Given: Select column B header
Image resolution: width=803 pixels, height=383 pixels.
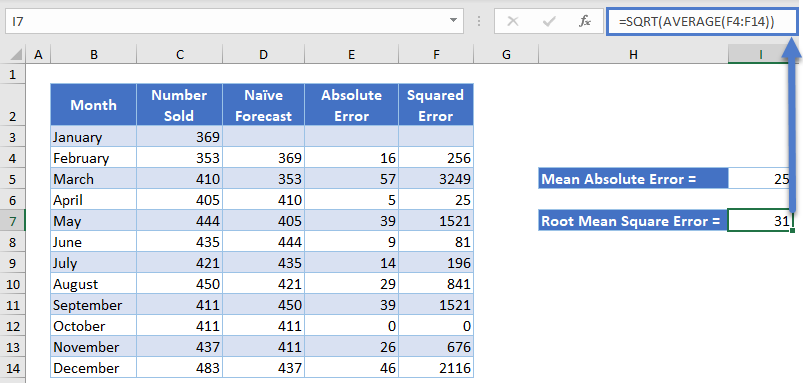Looking at the screenshot, I should point(93,55).
